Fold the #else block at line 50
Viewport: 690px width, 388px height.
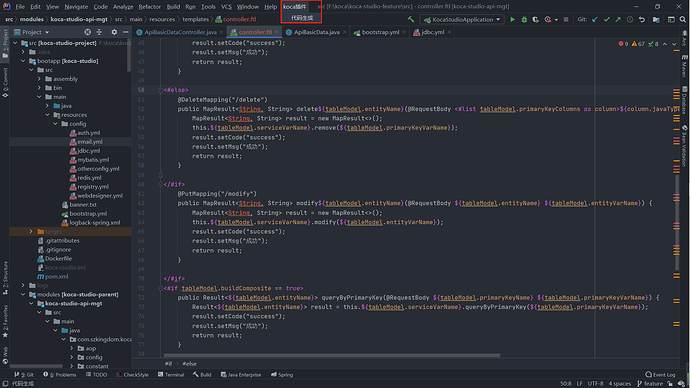[160, 90]
